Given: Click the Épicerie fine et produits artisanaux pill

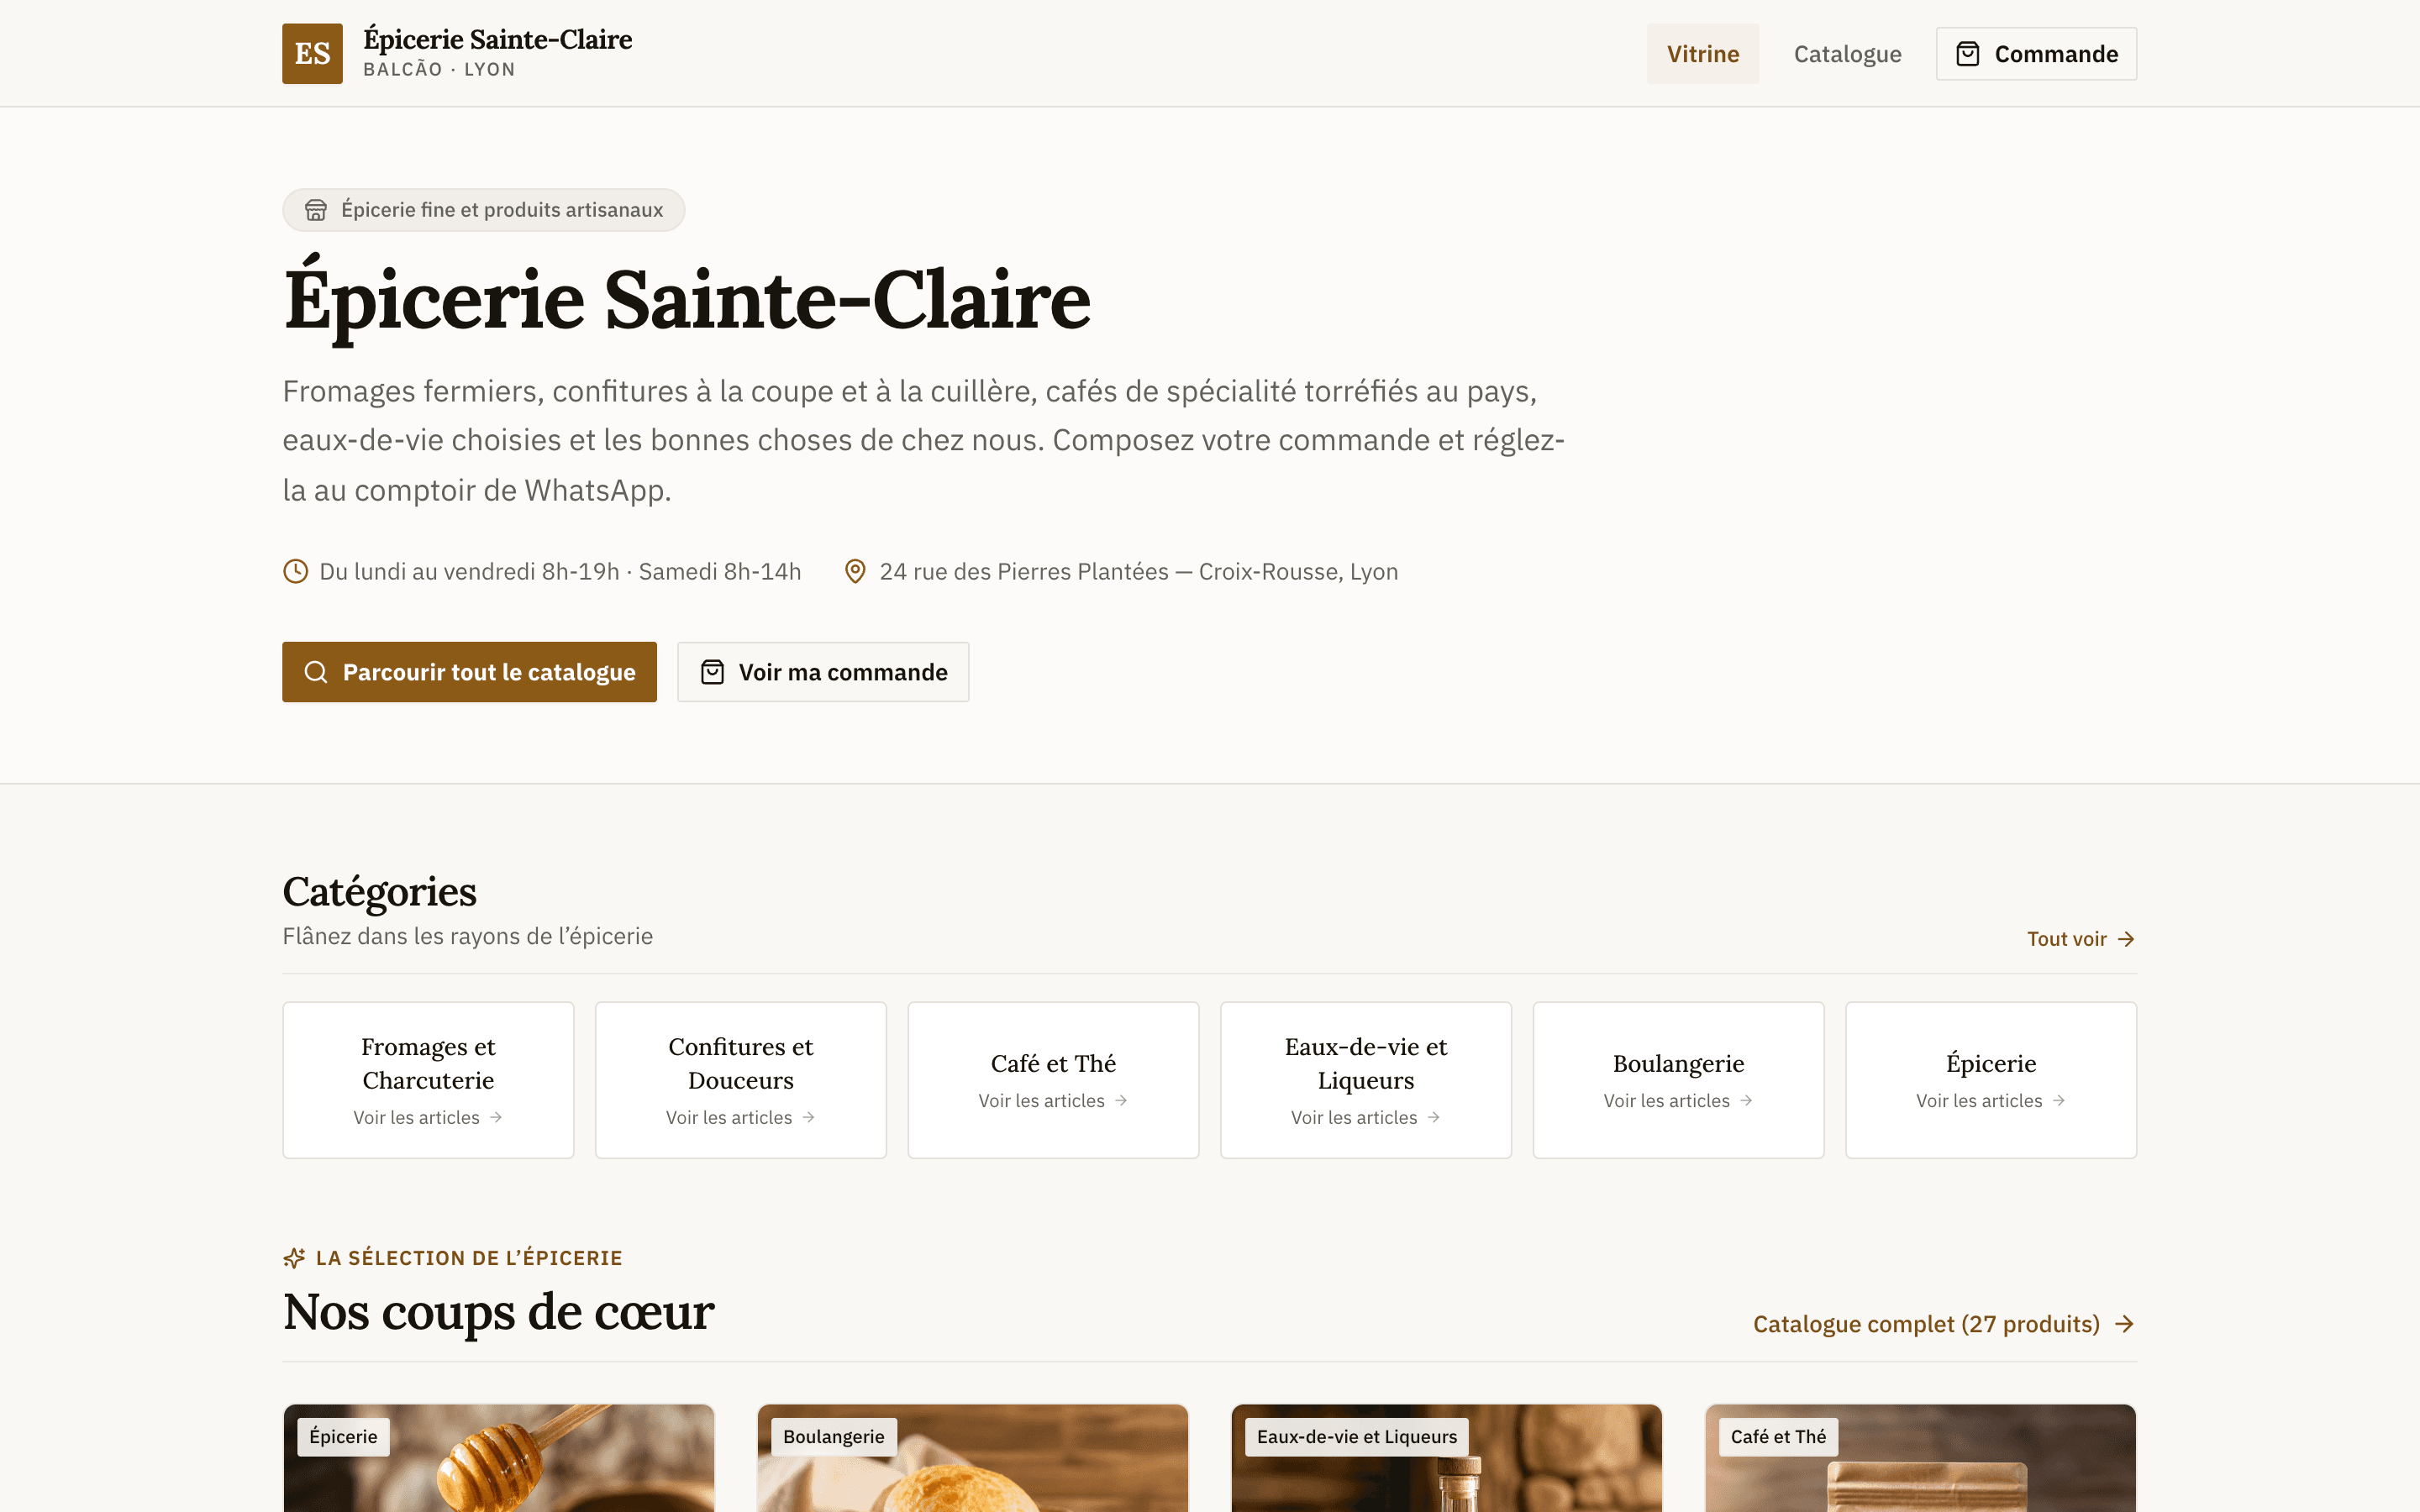Looking at the screenshot, I should point(483,210).
